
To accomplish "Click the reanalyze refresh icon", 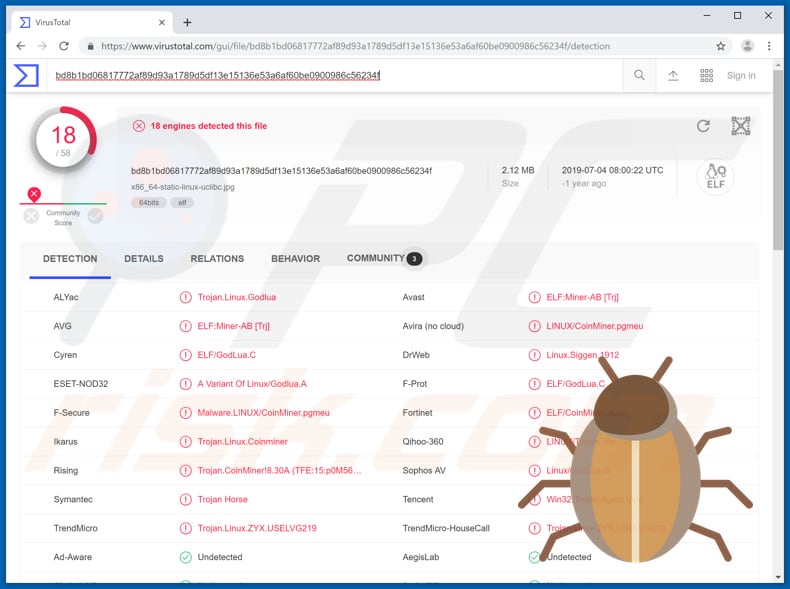I will [703, 126].
